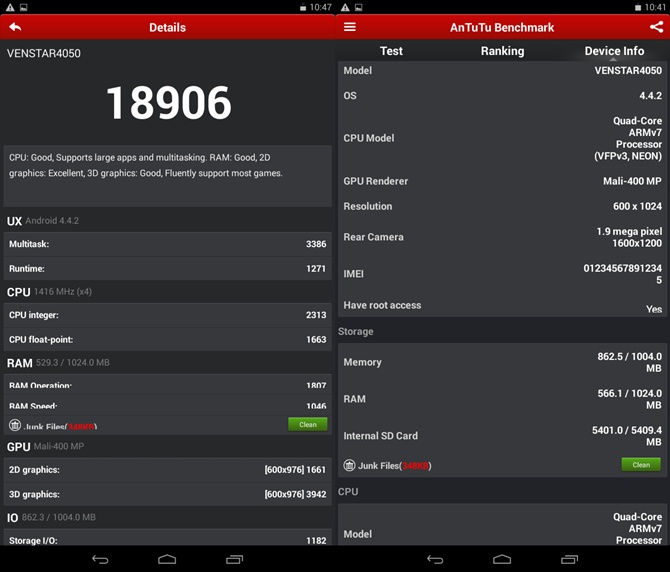Tap the 3D graphics row
Screen dimensions: 670x572
[168, 494]
